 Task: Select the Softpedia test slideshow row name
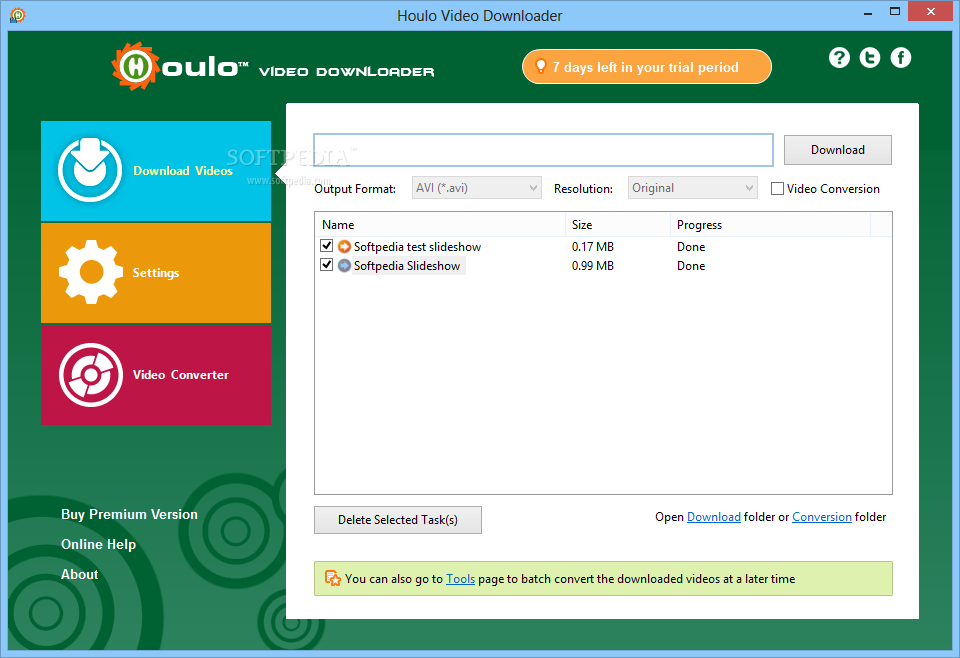(x=418, y=247)
